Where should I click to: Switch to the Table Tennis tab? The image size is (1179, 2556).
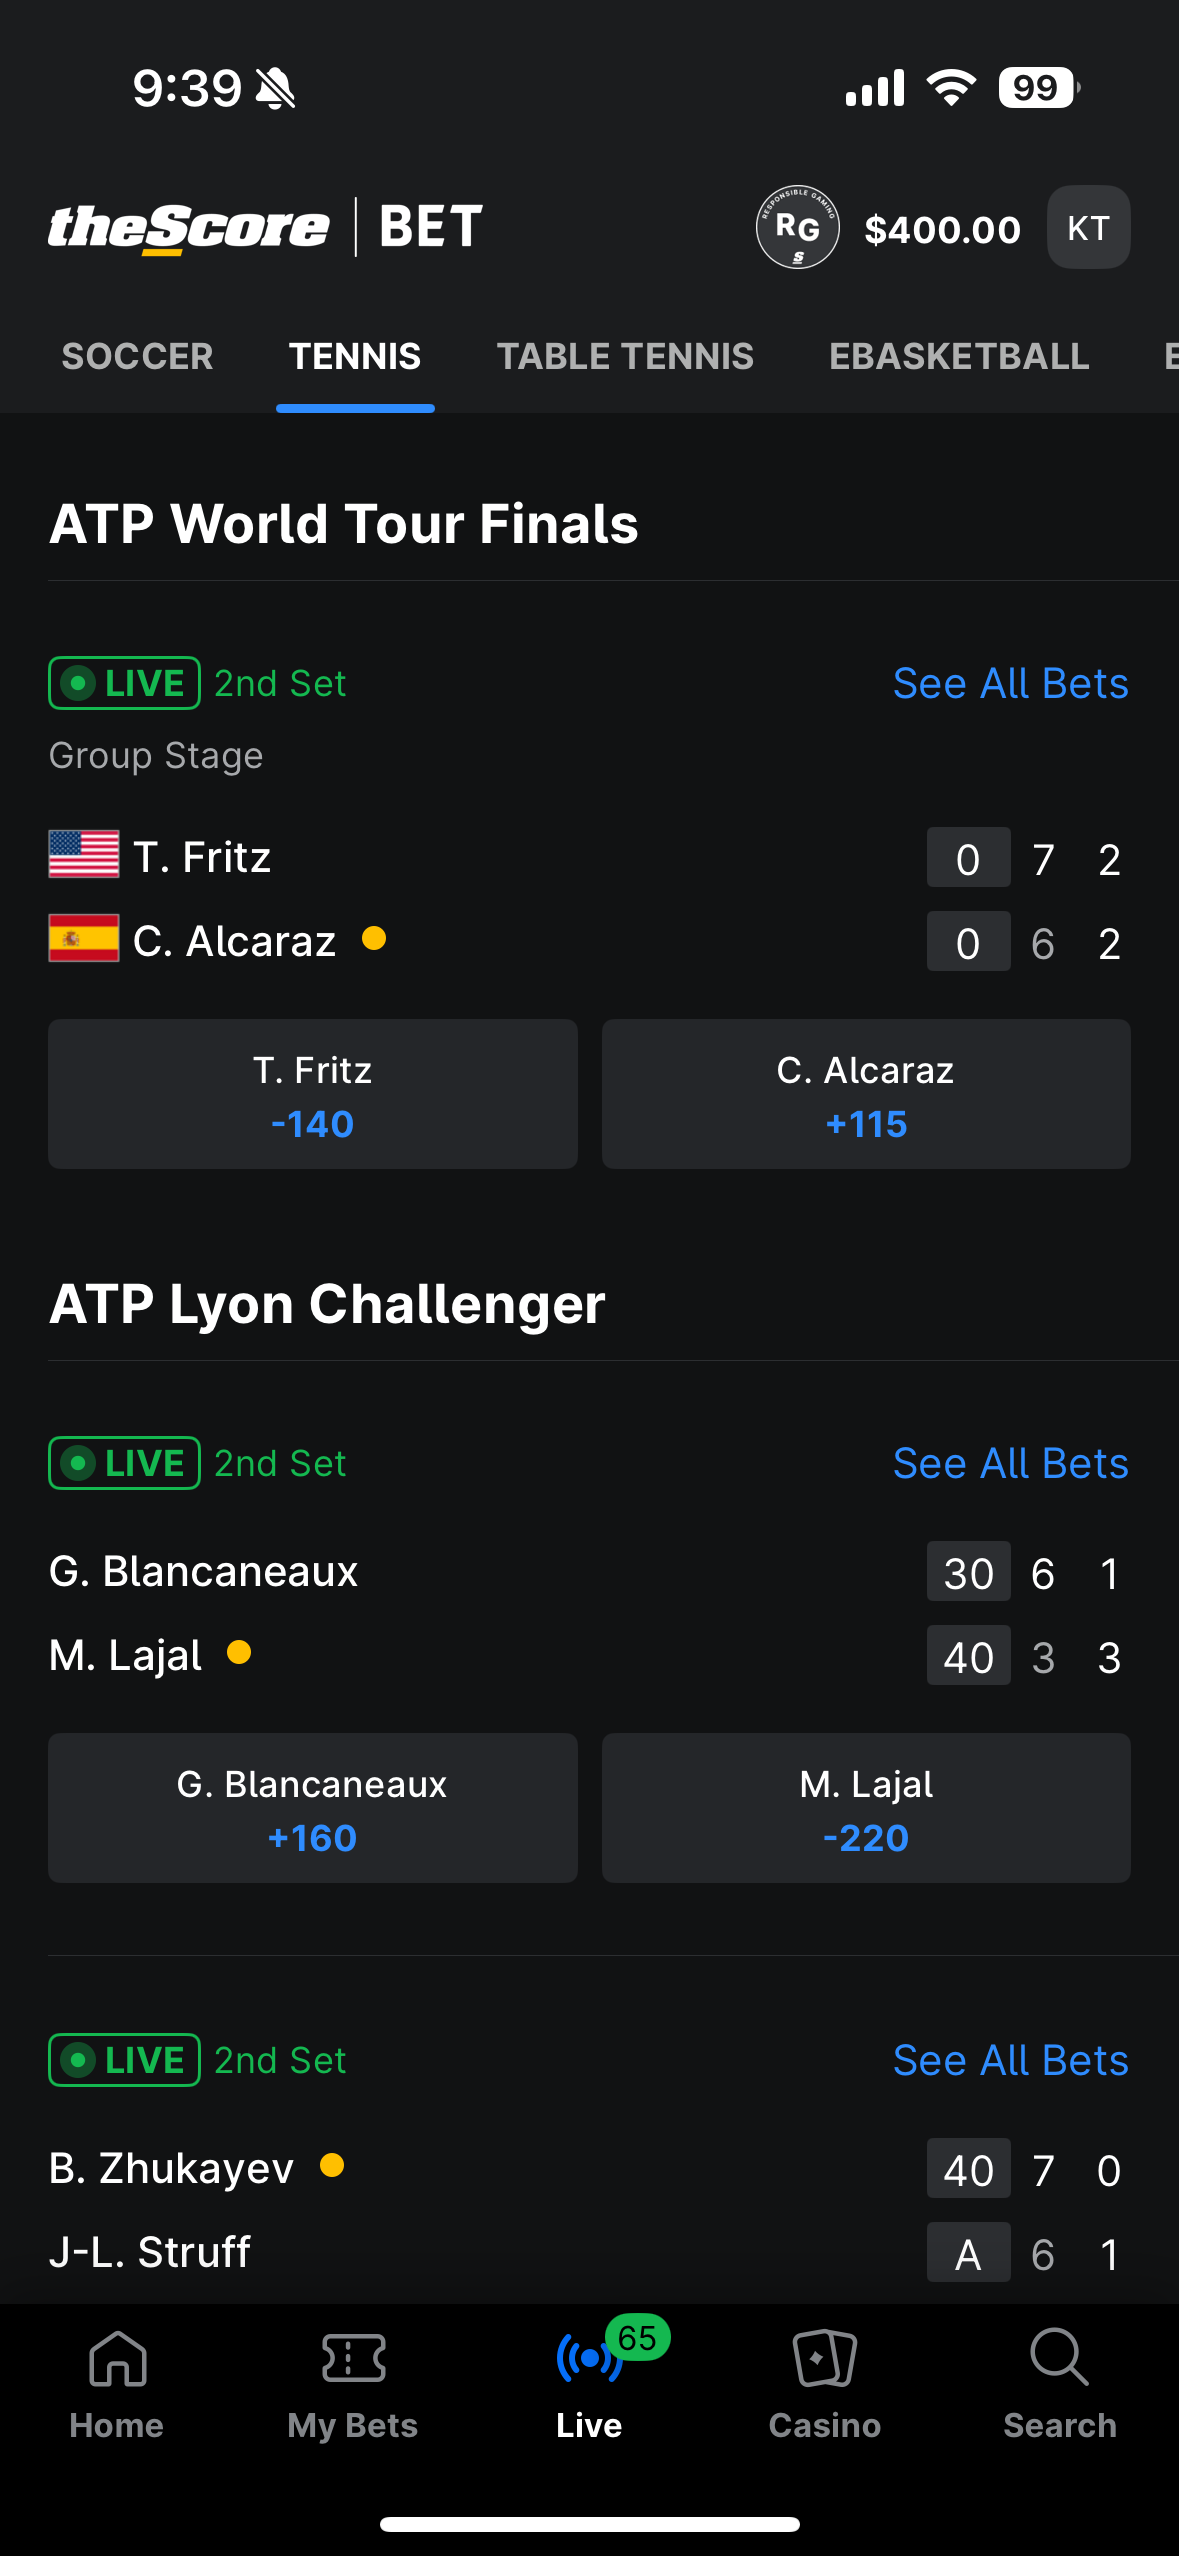[x=625, y=357]
